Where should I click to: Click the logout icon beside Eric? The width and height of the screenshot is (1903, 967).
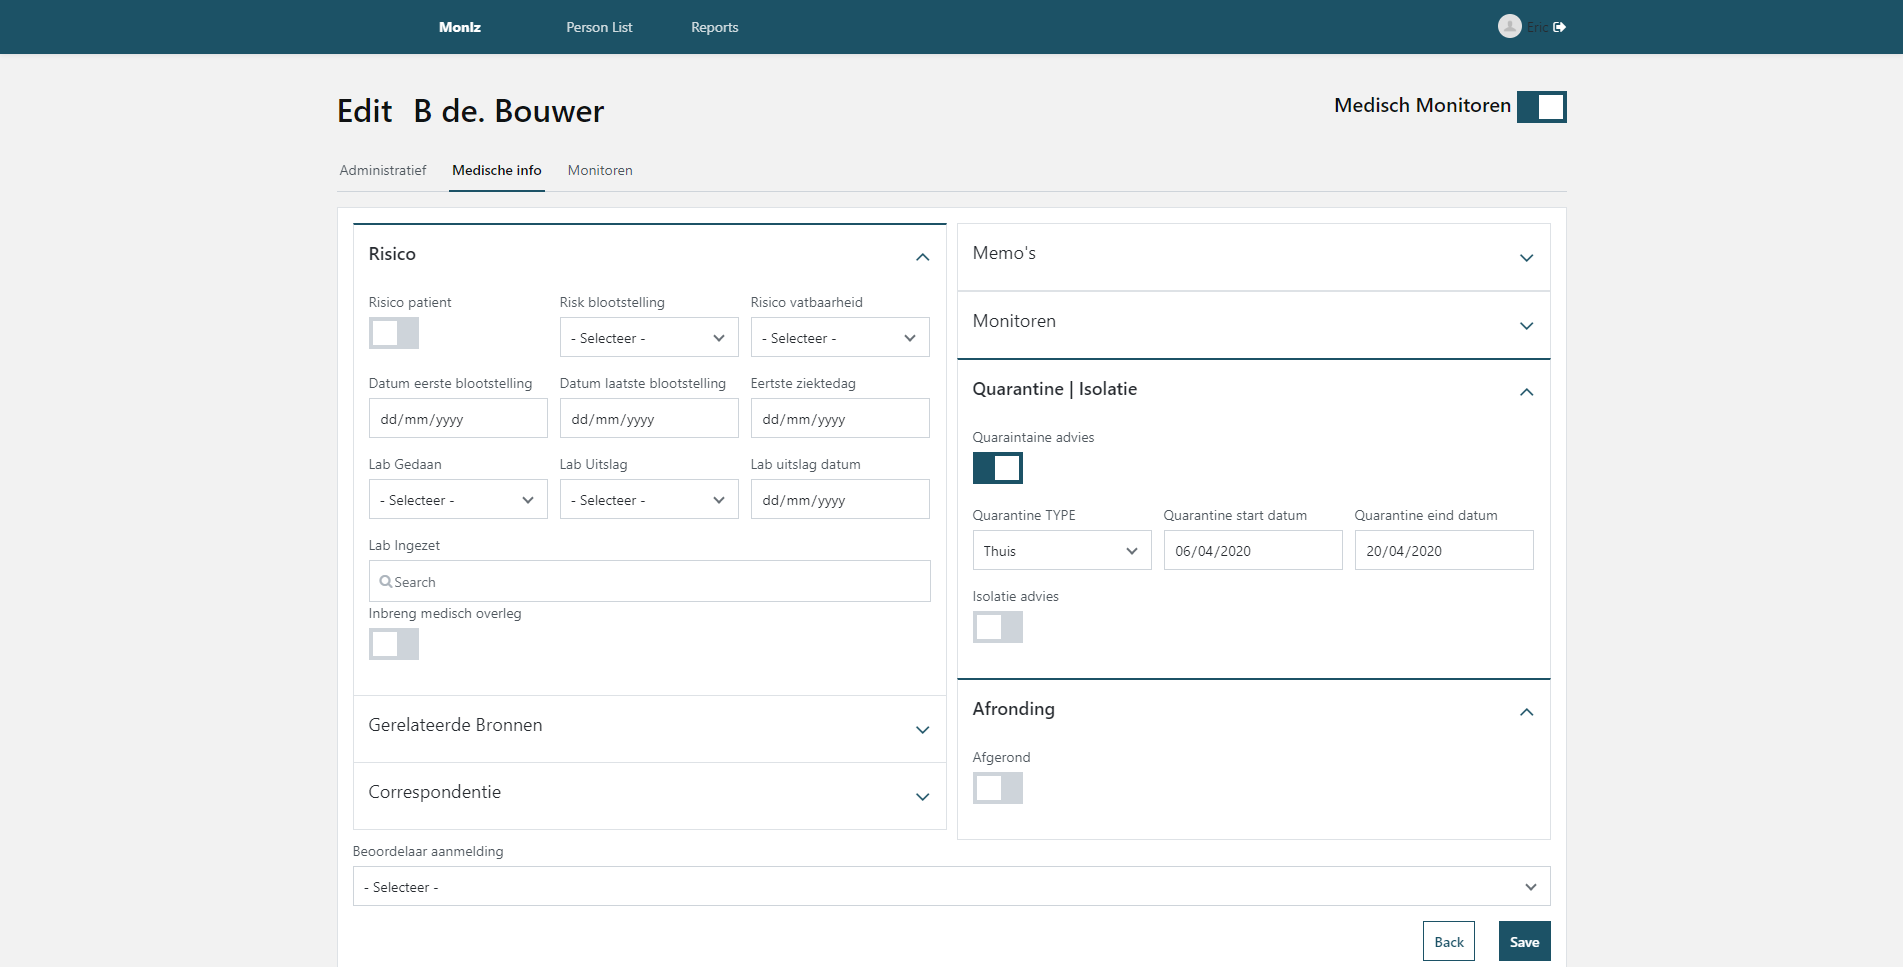pyautogui.click(x=1559, y=27)
